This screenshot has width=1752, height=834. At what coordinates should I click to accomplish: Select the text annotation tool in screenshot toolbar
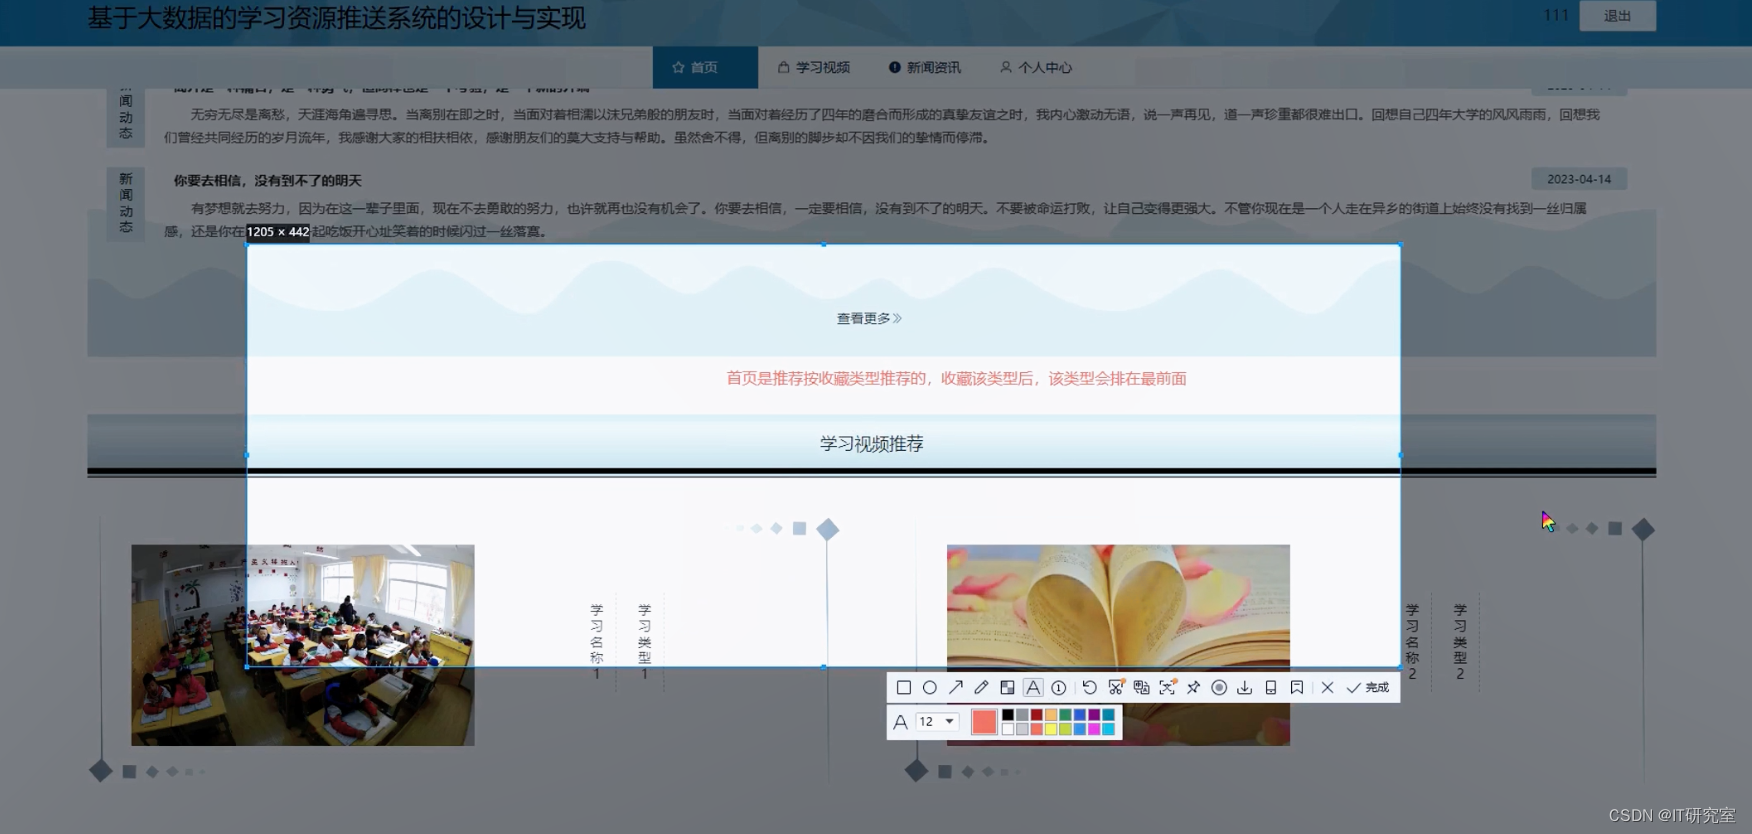click(1033, 687)
